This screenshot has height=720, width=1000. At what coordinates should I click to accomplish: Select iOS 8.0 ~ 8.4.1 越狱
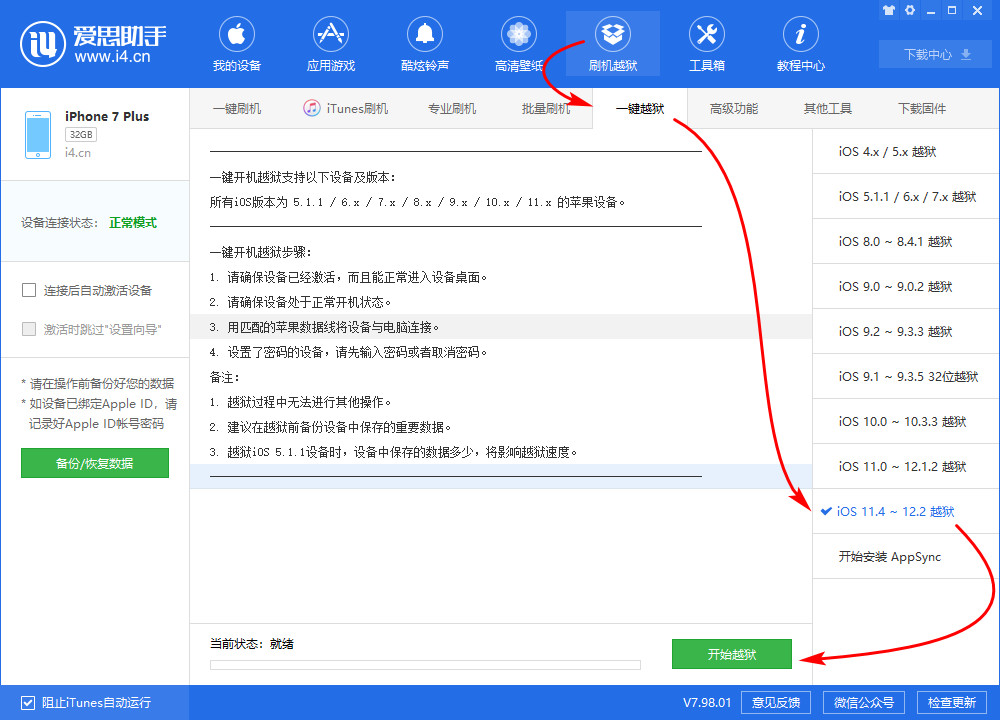[906, 242]
